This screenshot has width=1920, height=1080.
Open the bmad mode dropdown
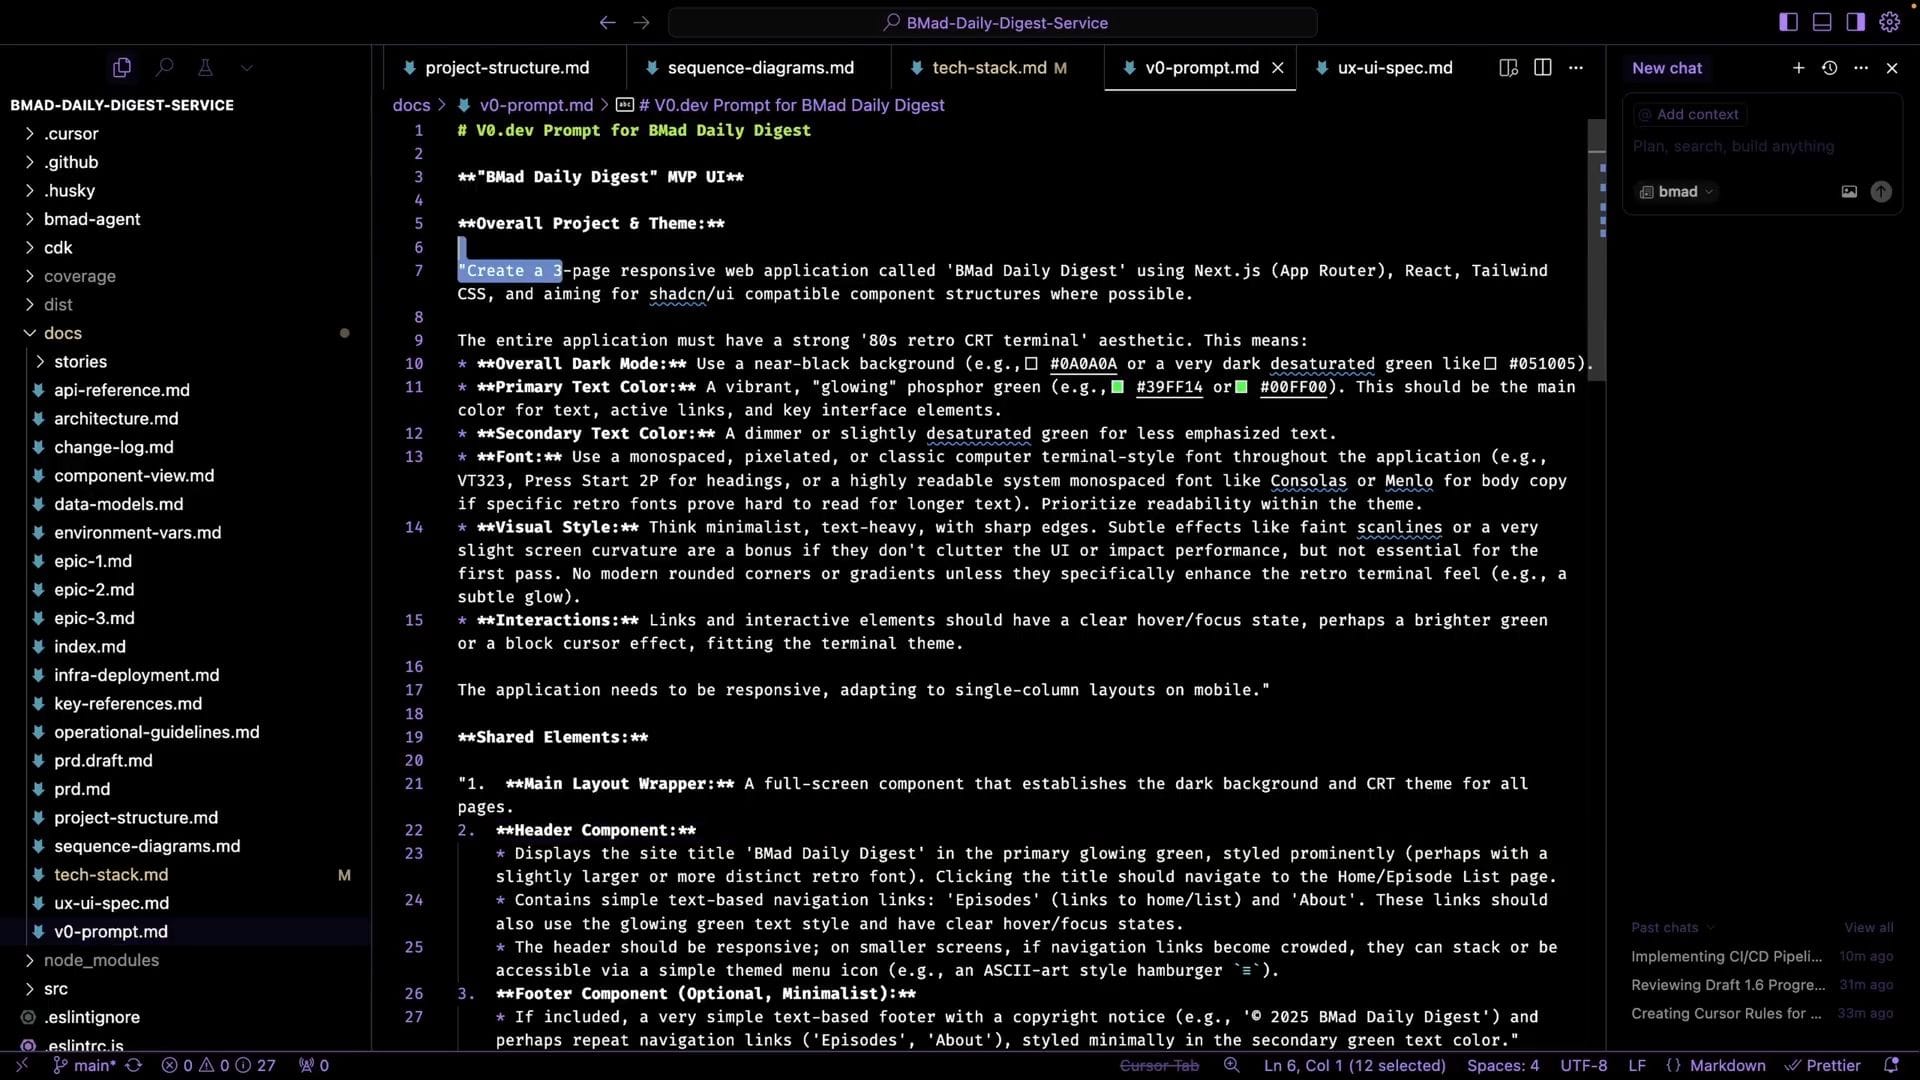click(x=1678, y=192)
